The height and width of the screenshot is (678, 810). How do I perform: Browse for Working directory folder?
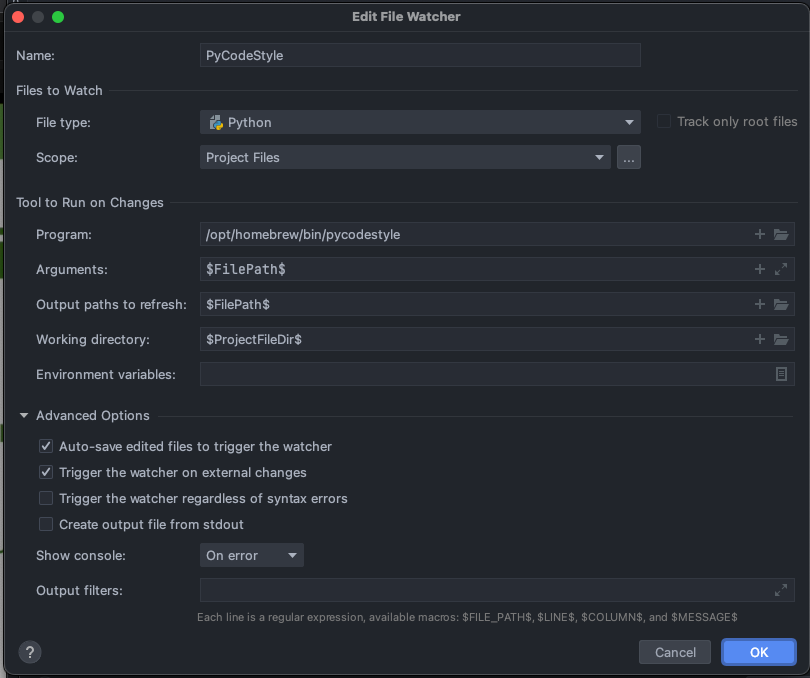(x=781, y=340)
